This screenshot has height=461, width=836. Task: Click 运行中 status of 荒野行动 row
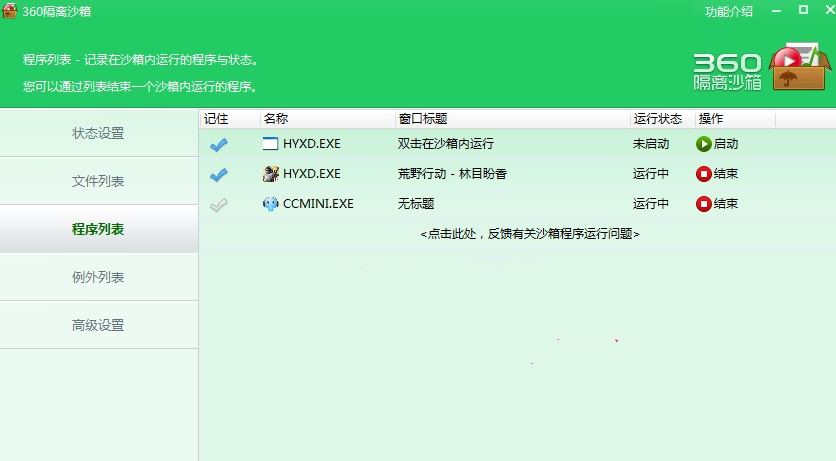650,174
